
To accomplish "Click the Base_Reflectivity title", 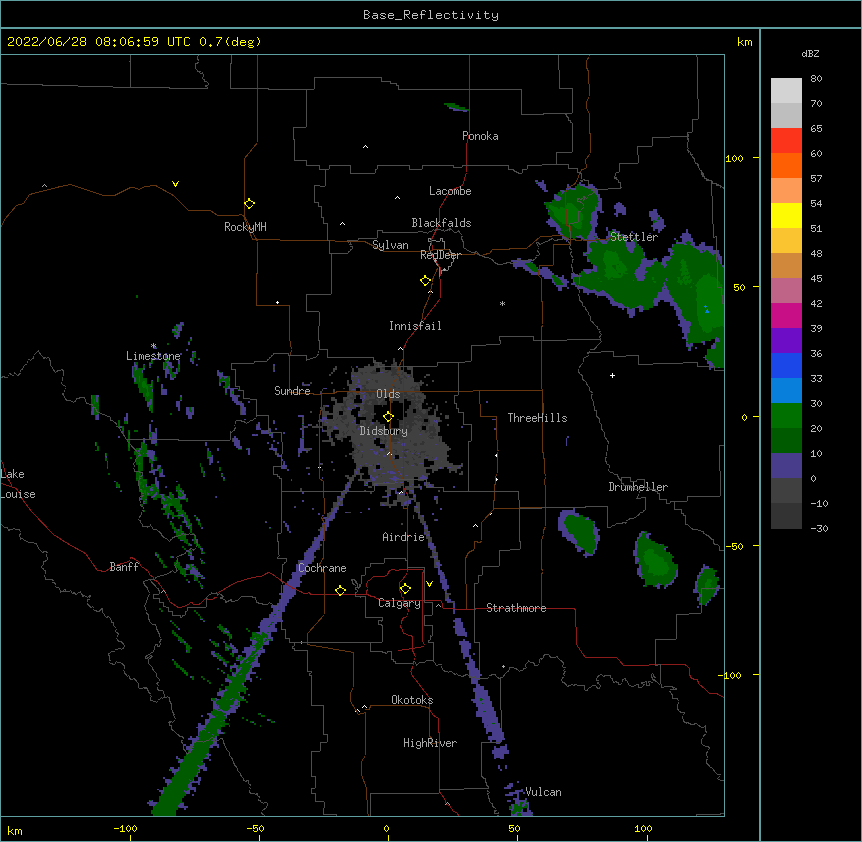I will coord(431,15).
